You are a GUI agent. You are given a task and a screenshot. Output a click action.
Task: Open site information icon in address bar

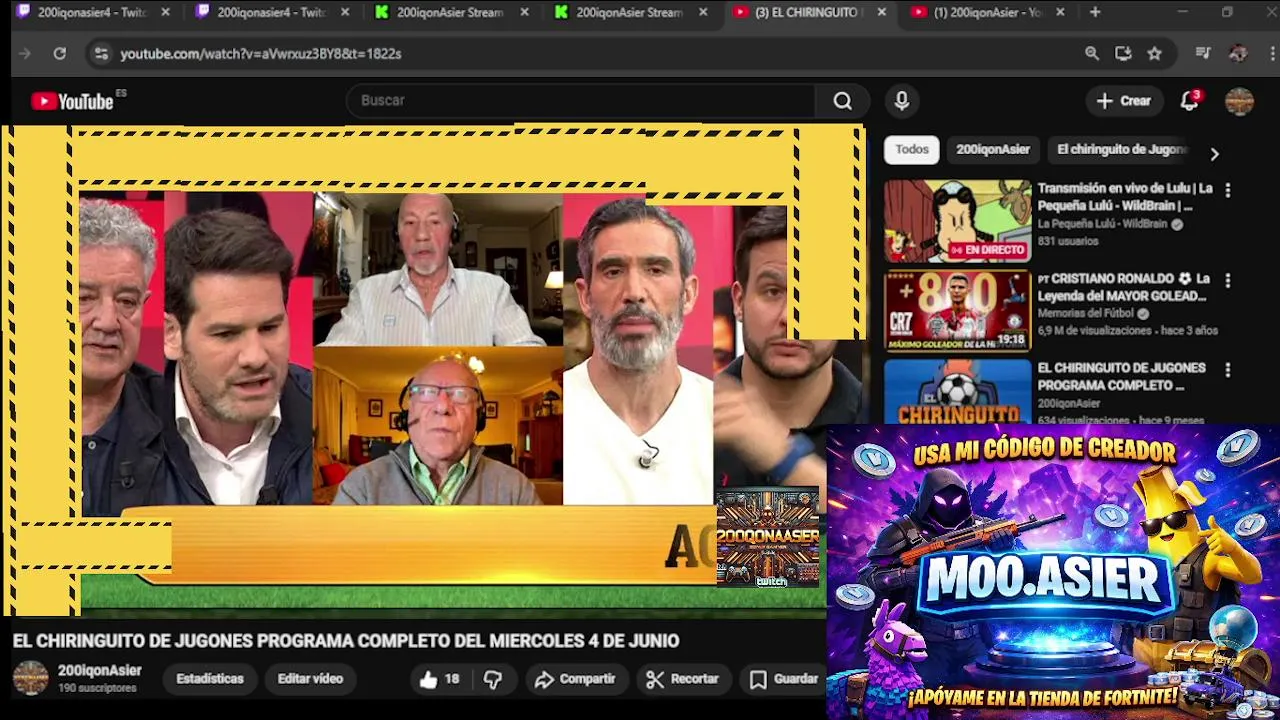coord(100,53)
